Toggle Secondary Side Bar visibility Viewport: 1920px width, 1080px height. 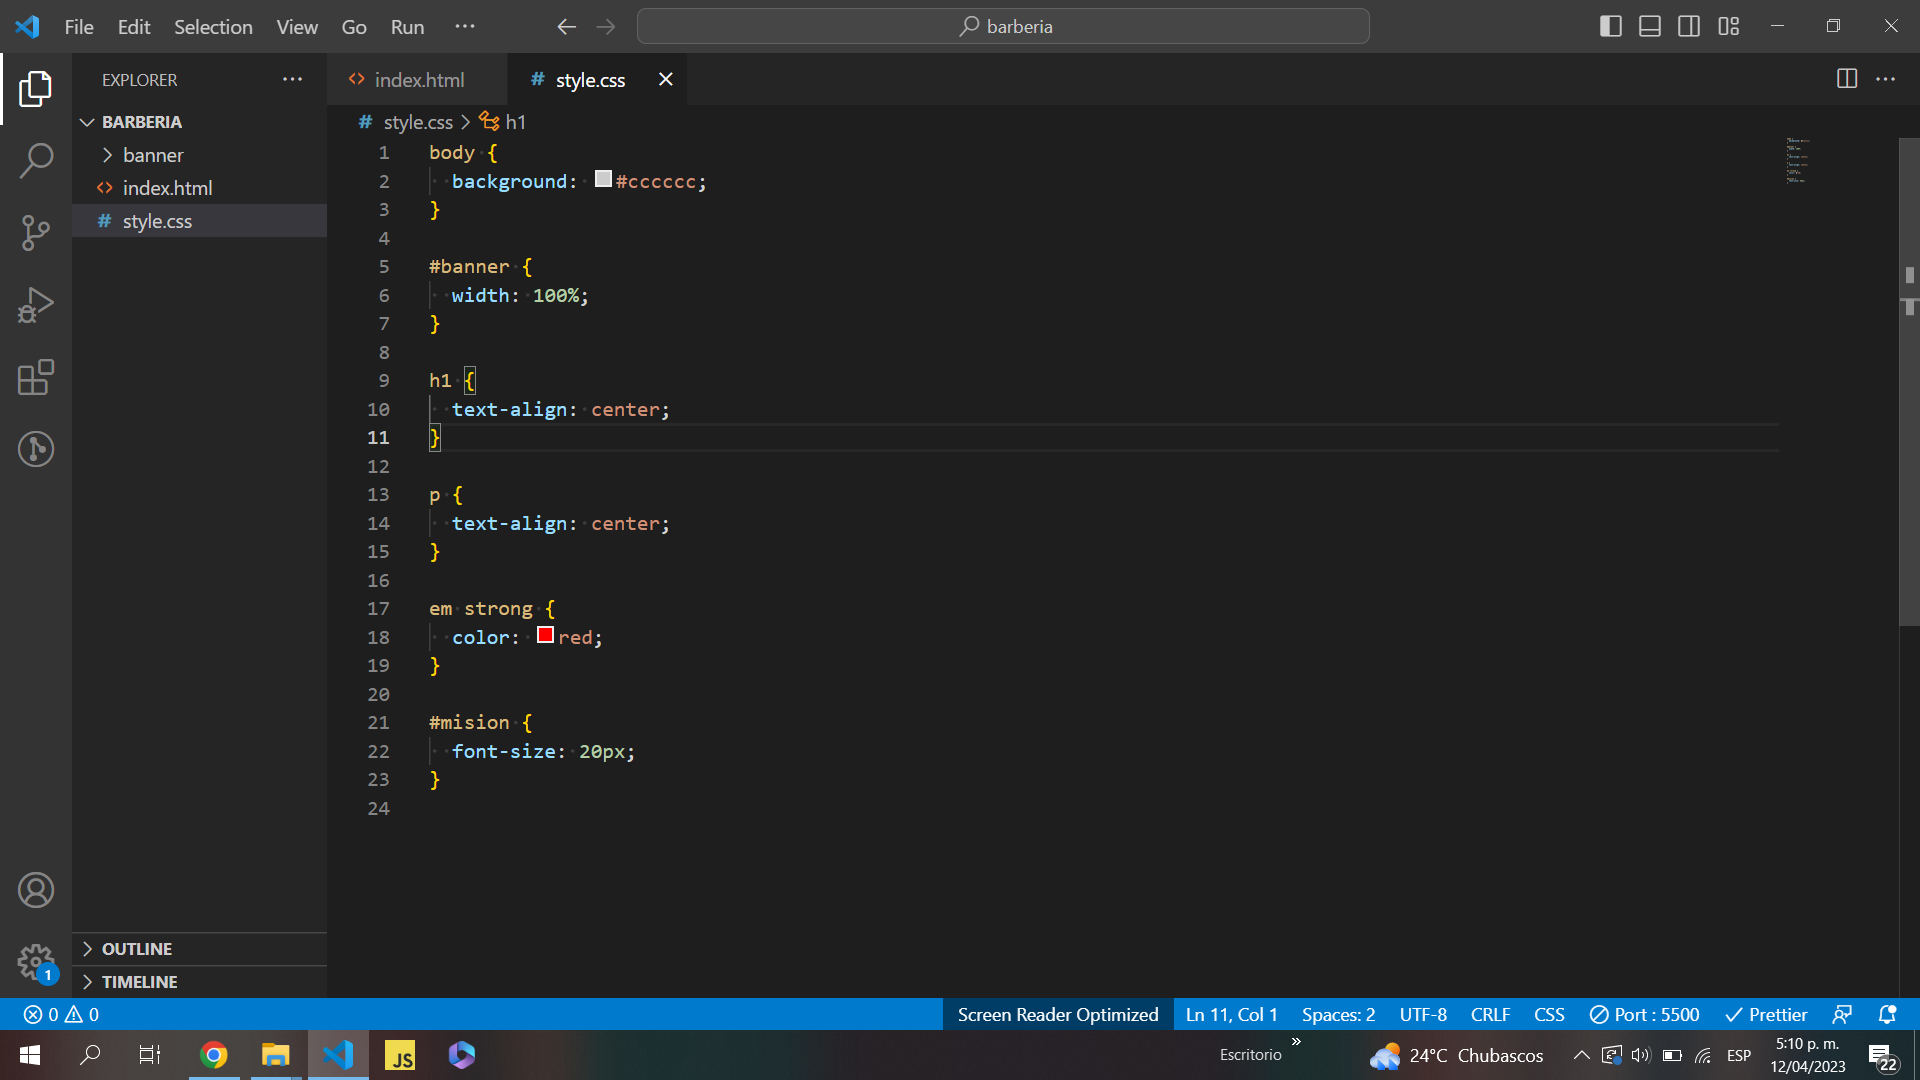[x=1689, y=26]
